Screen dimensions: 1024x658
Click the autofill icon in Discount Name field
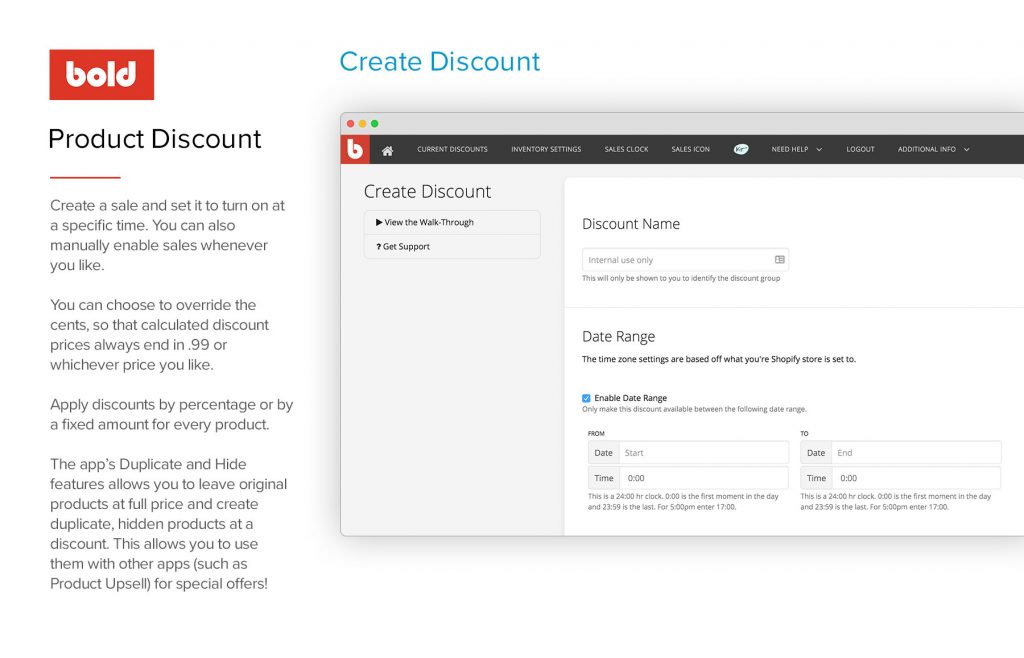780,260
